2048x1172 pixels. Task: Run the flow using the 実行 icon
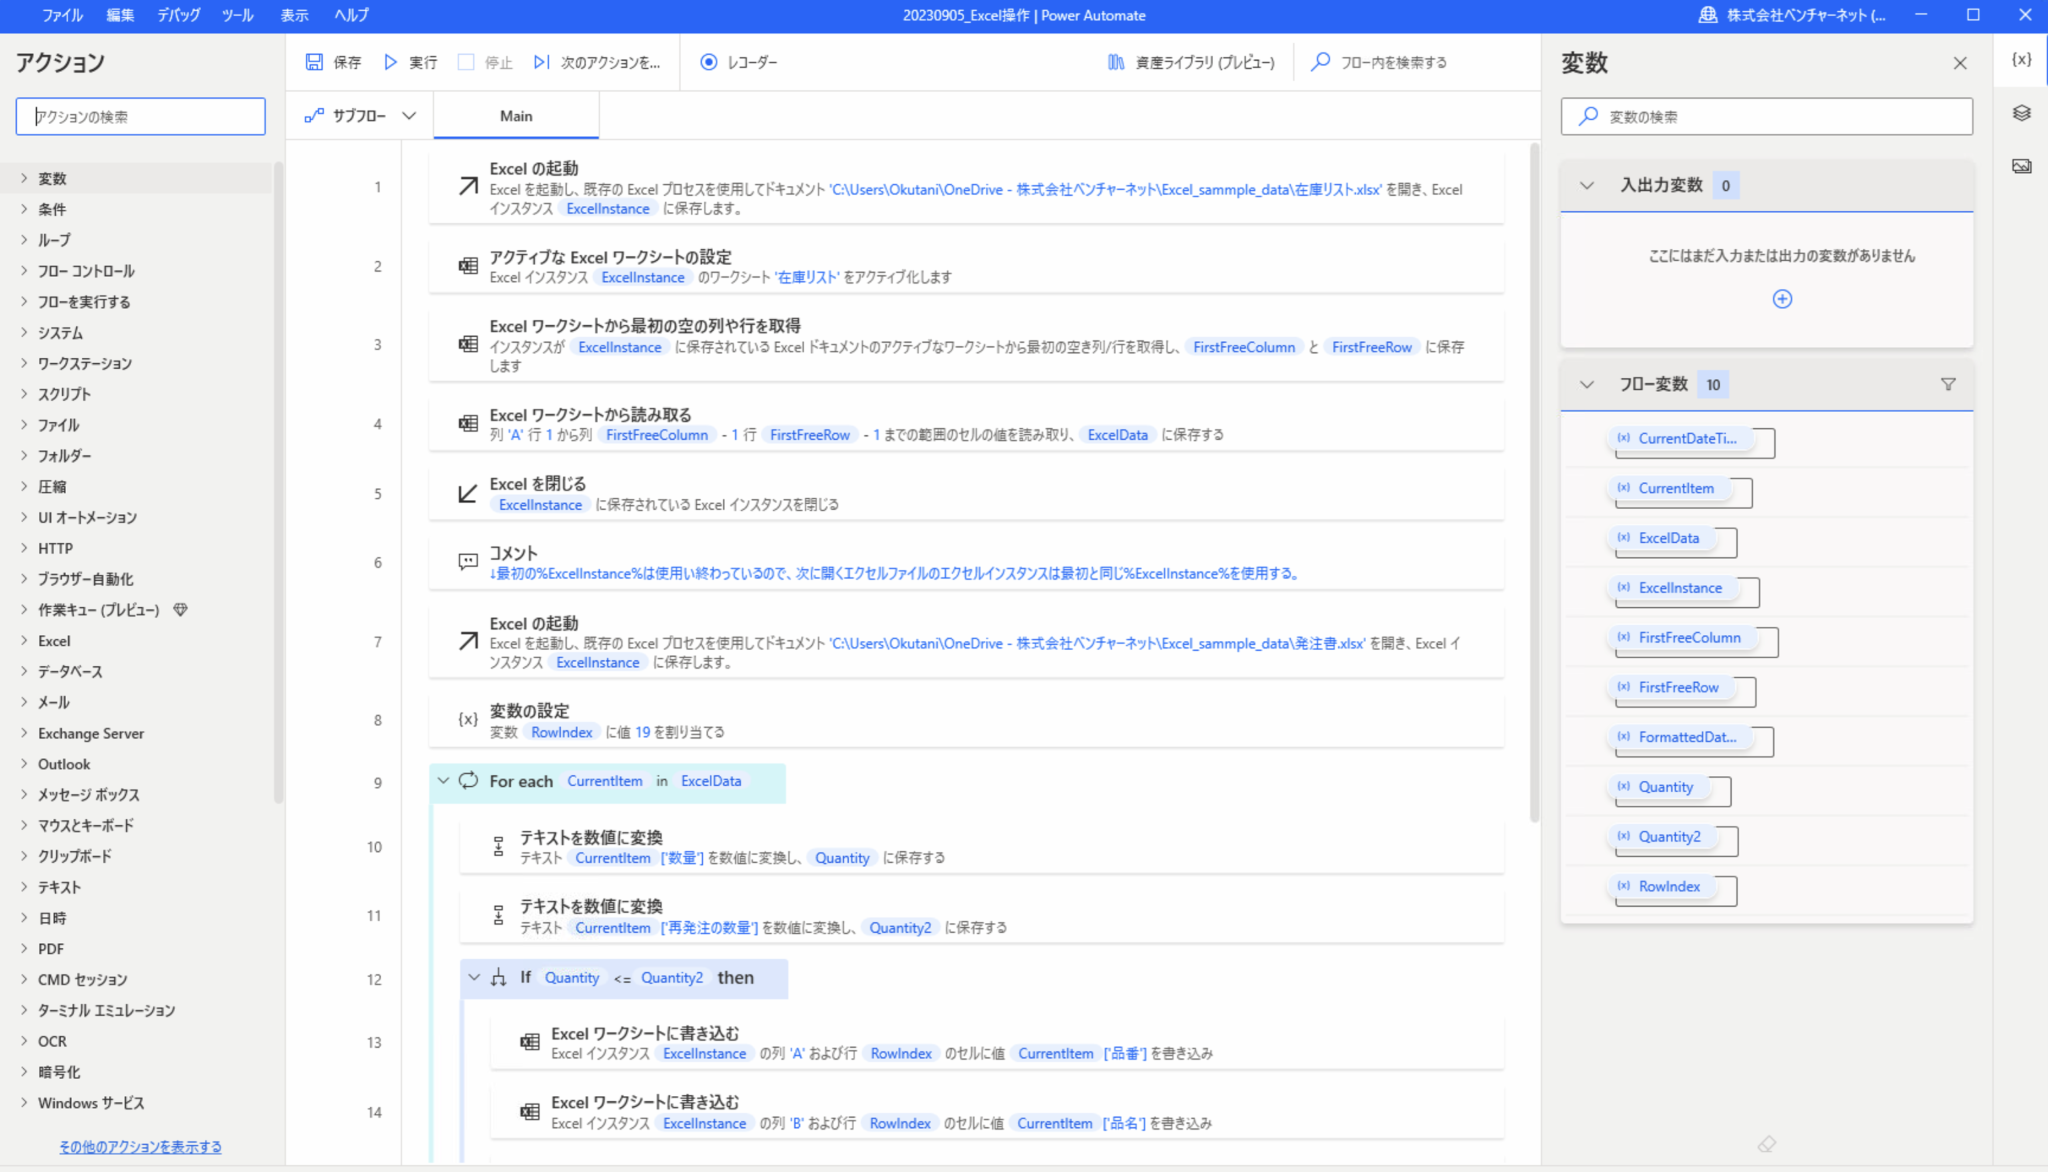391,62
